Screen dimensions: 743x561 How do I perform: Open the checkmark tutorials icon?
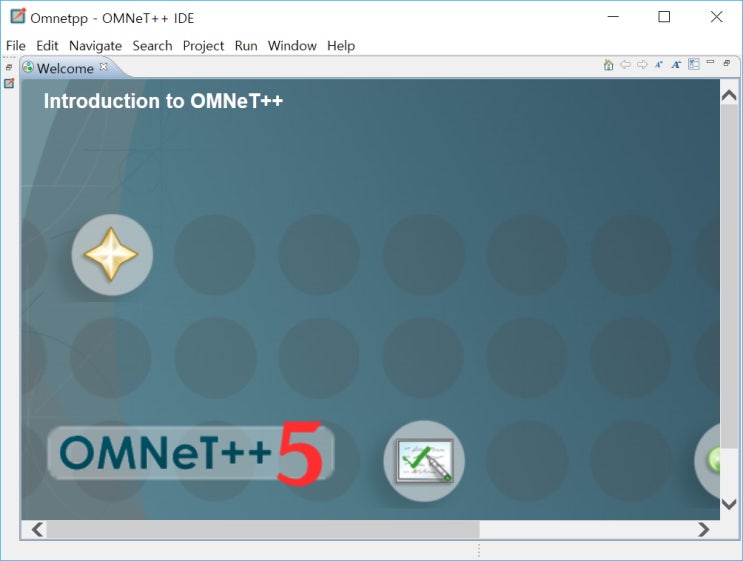pyautogui.click(x=424, y=461)
